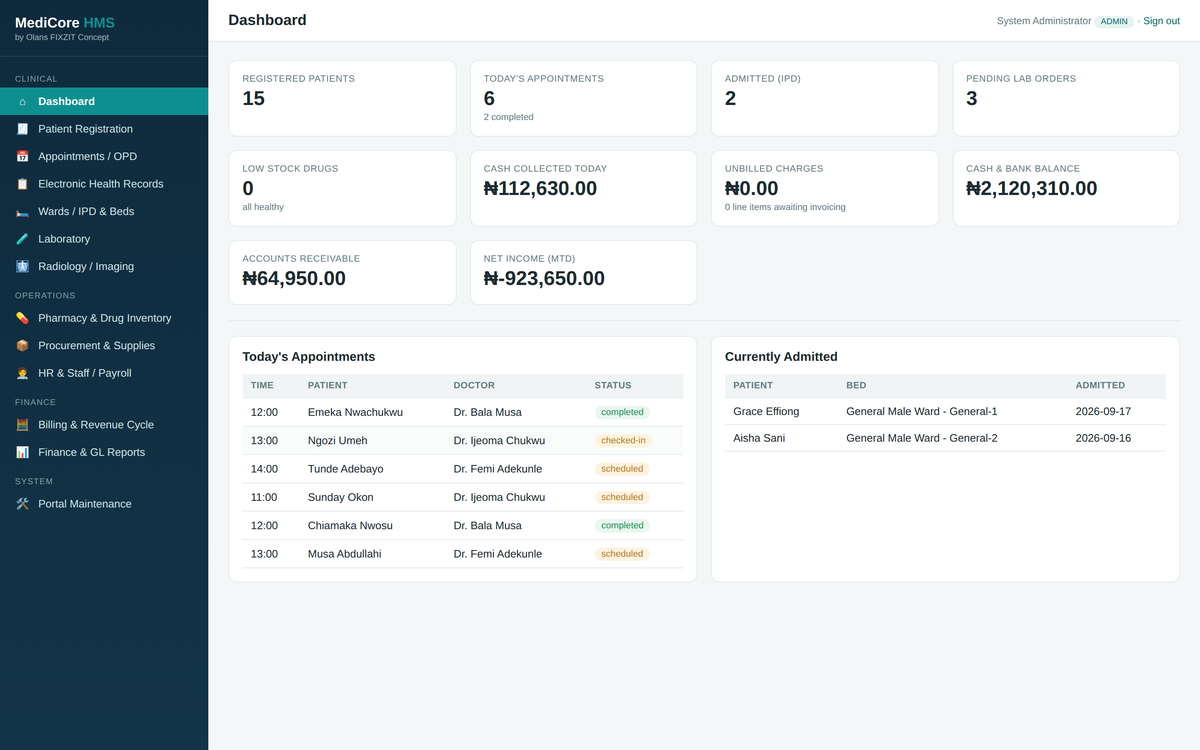Click General Male Ward - General-1 bed
This screenshot has width=1200, height=750.
[922, 411]
